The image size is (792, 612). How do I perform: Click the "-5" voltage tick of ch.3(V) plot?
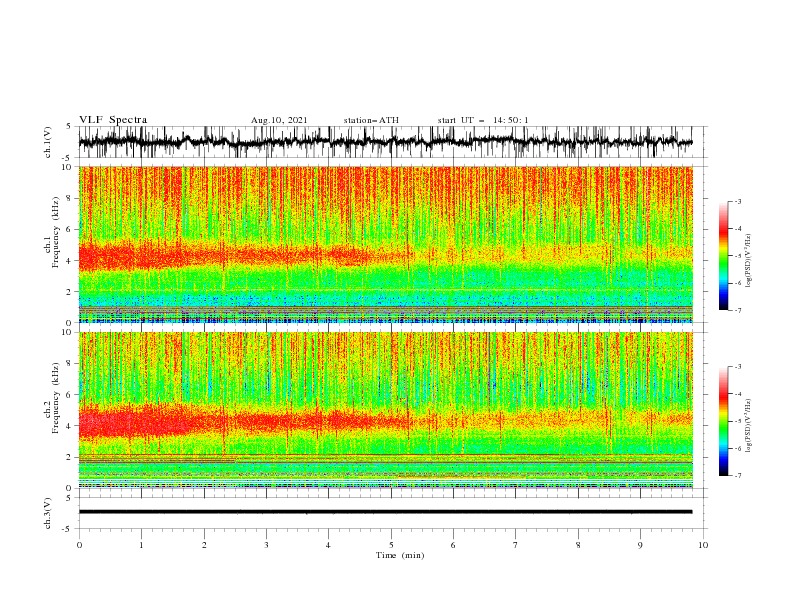pos(67,529)
